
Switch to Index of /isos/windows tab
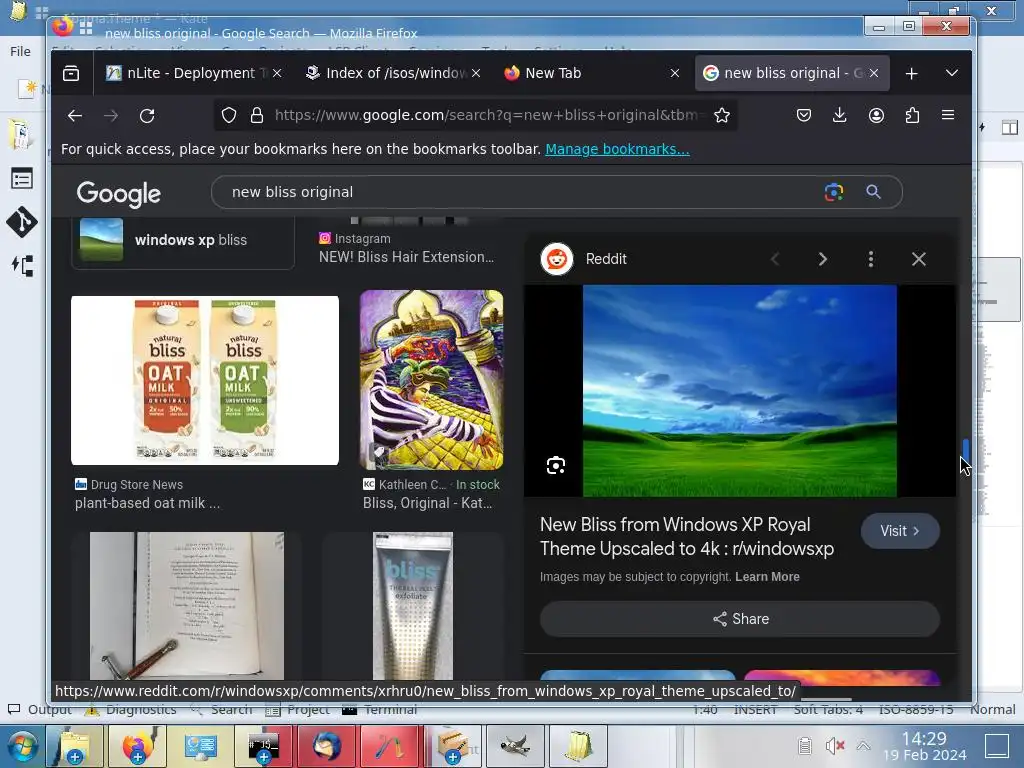pos(394,73)
